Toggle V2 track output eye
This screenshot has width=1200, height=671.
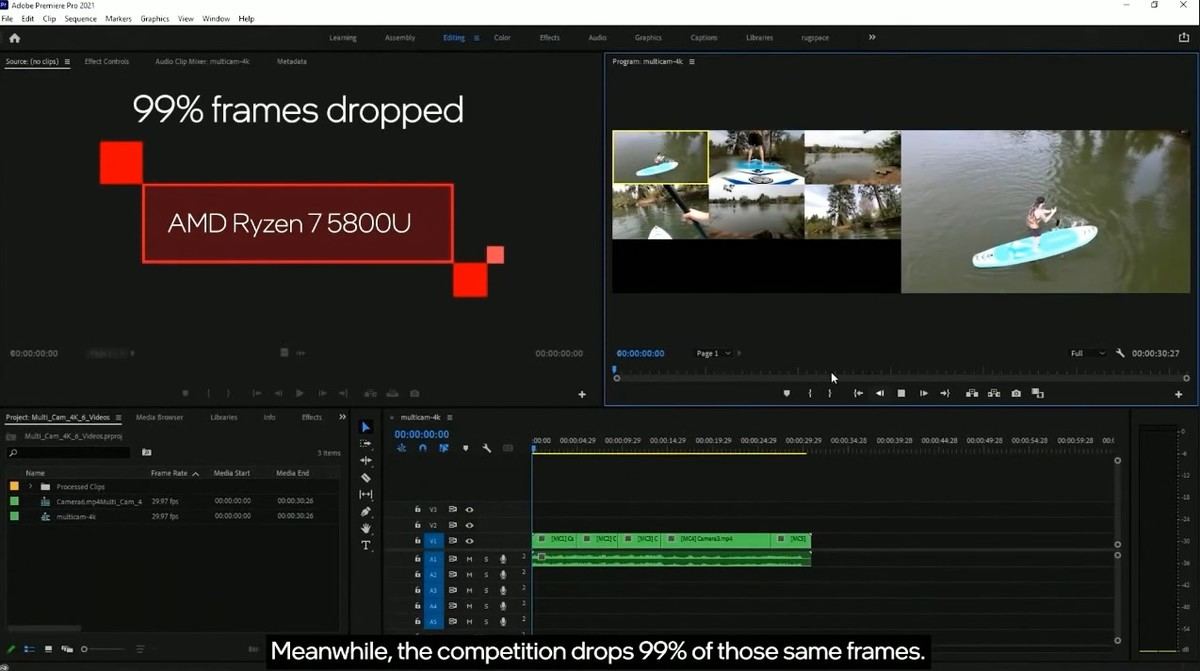(x=469, y=525)
